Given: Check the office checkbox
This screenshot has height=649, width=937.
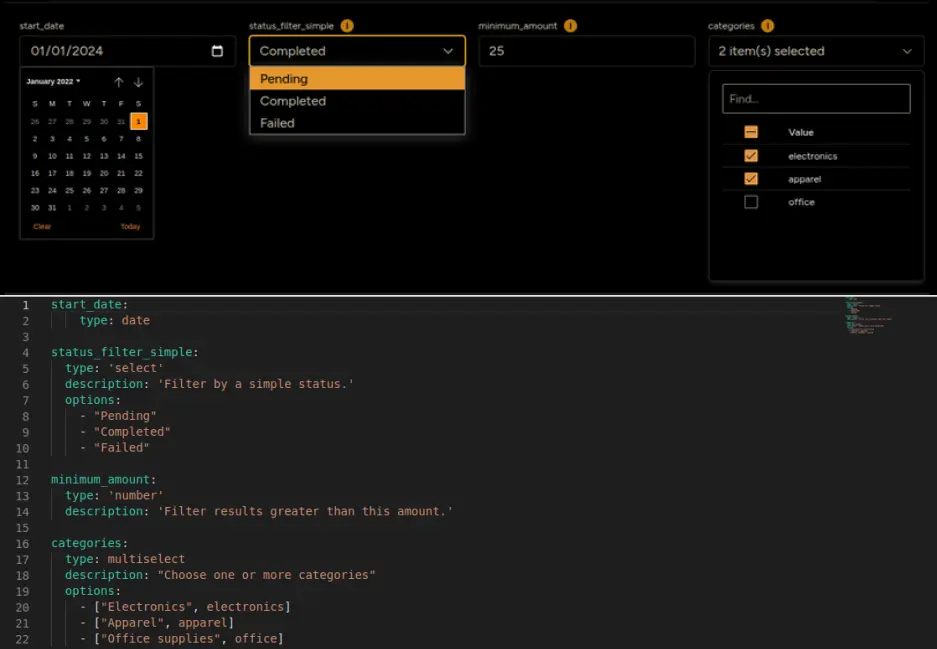Looking at the screenshot, I should (751, 202).
